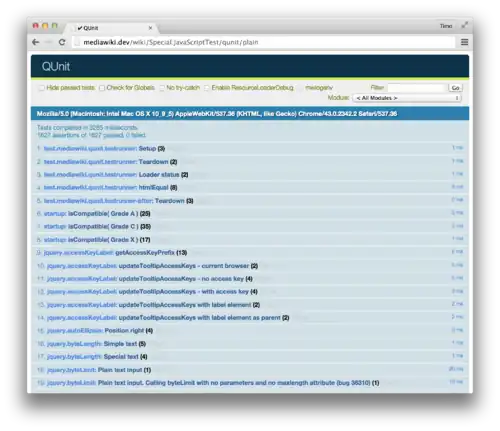Click into the Filter text field
500x431 pixels.
pyautogui.click(x=417, y=88)
